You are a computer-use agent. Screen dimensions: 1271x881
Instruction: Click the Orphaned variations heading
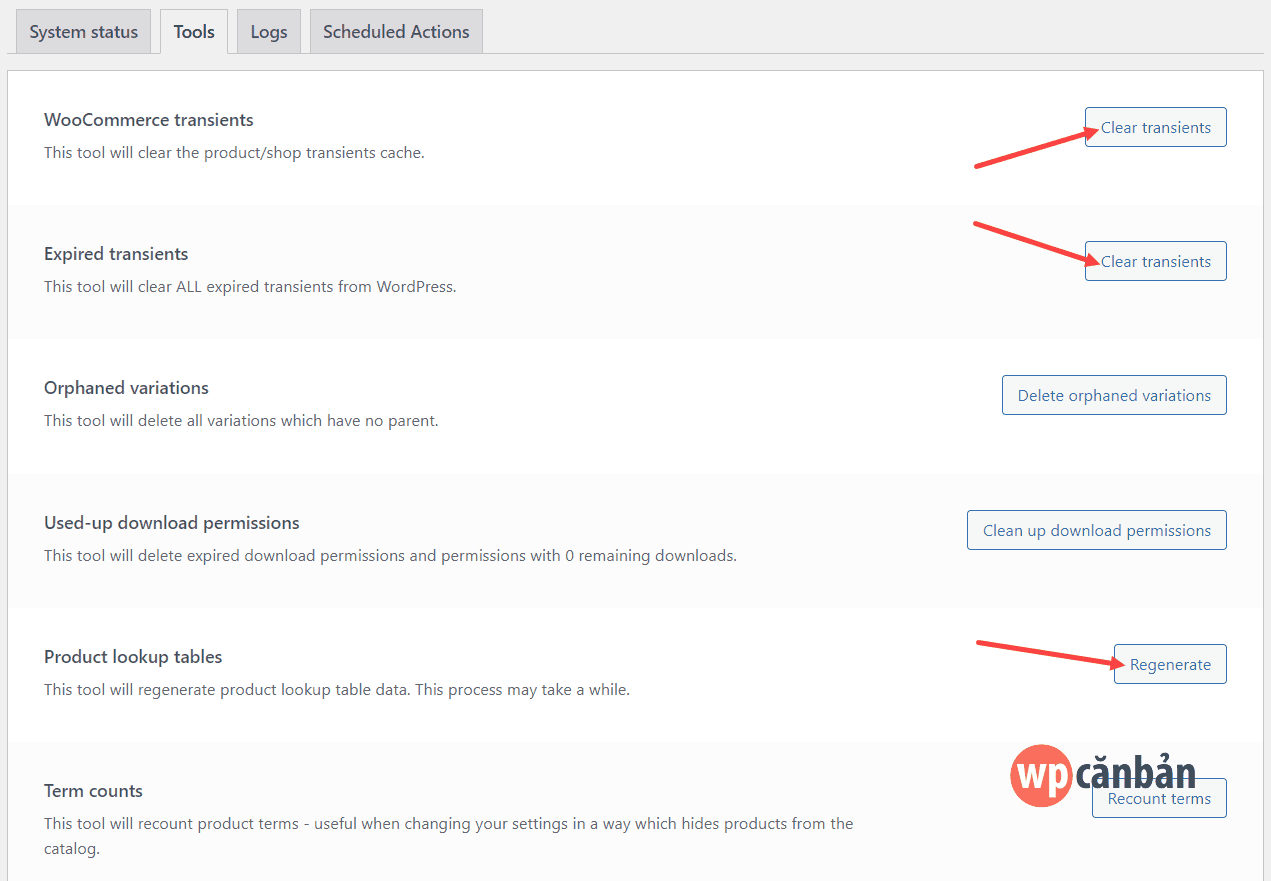[x=126, y=387]
